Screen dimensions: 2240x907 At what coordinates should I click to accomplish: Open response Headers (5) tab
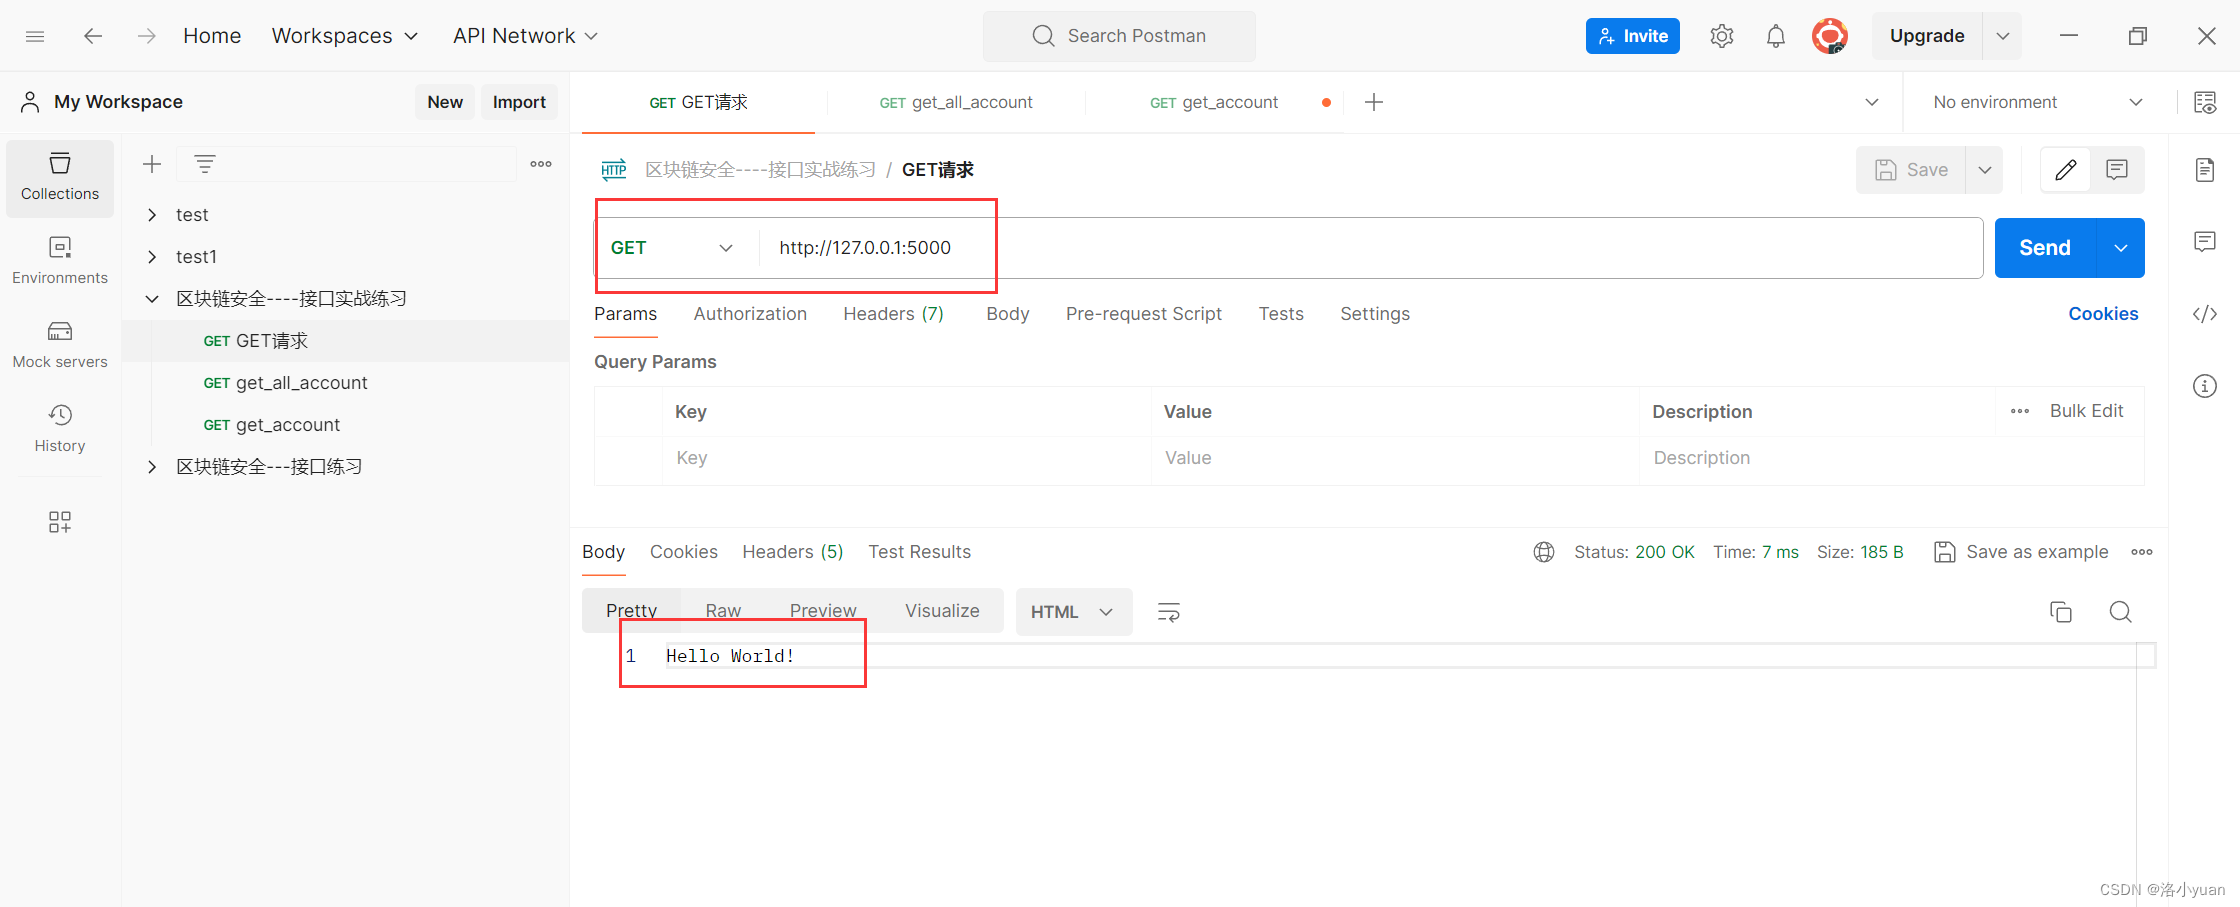tap(793, 552)
